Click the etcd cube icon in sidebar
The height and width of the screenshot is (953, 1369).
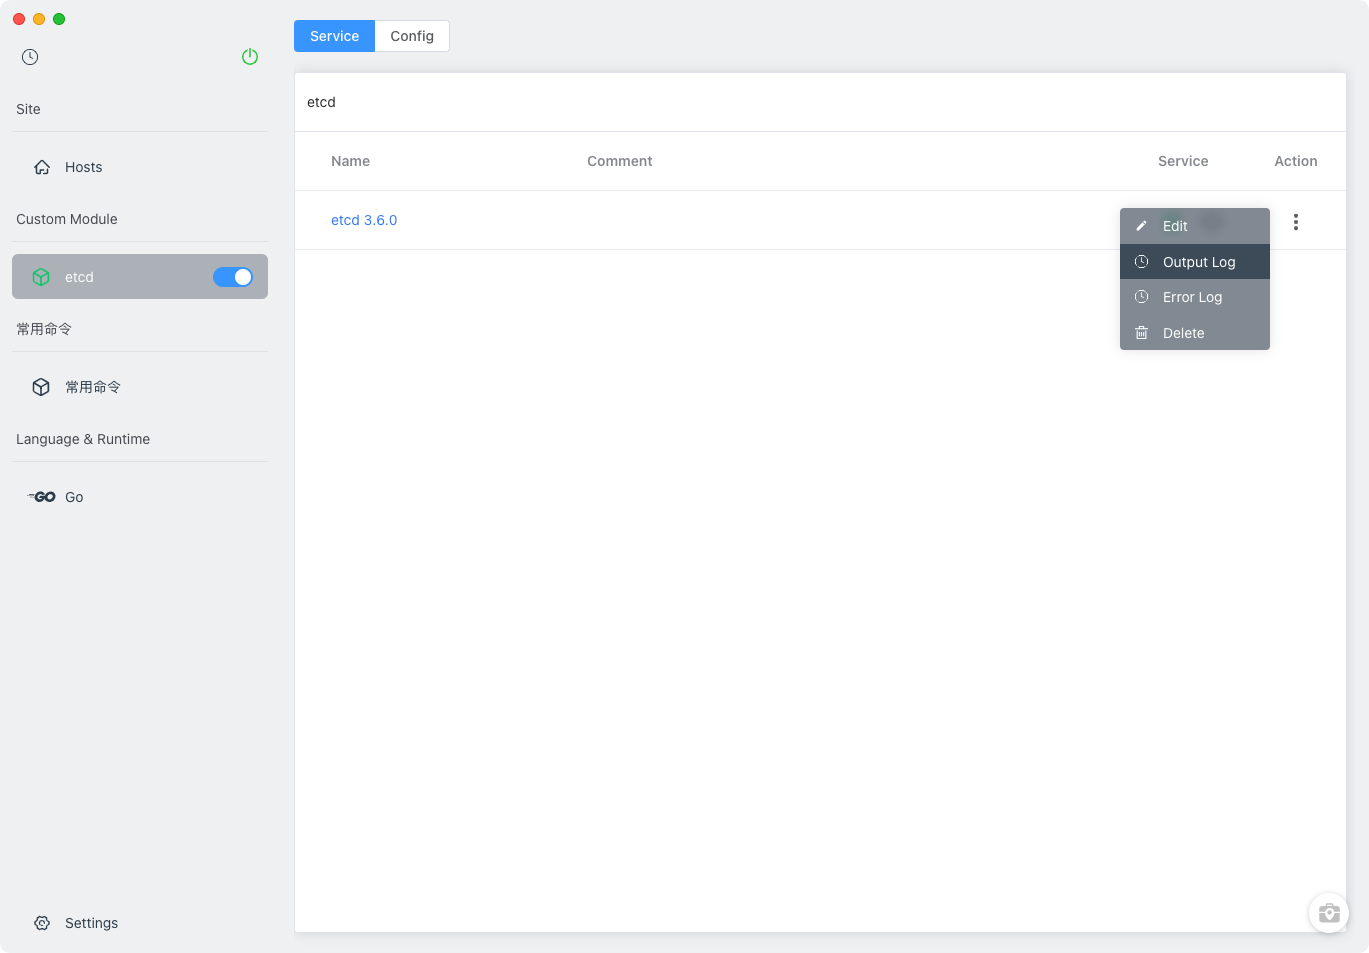pyautogui.click(x=41, y=277)
